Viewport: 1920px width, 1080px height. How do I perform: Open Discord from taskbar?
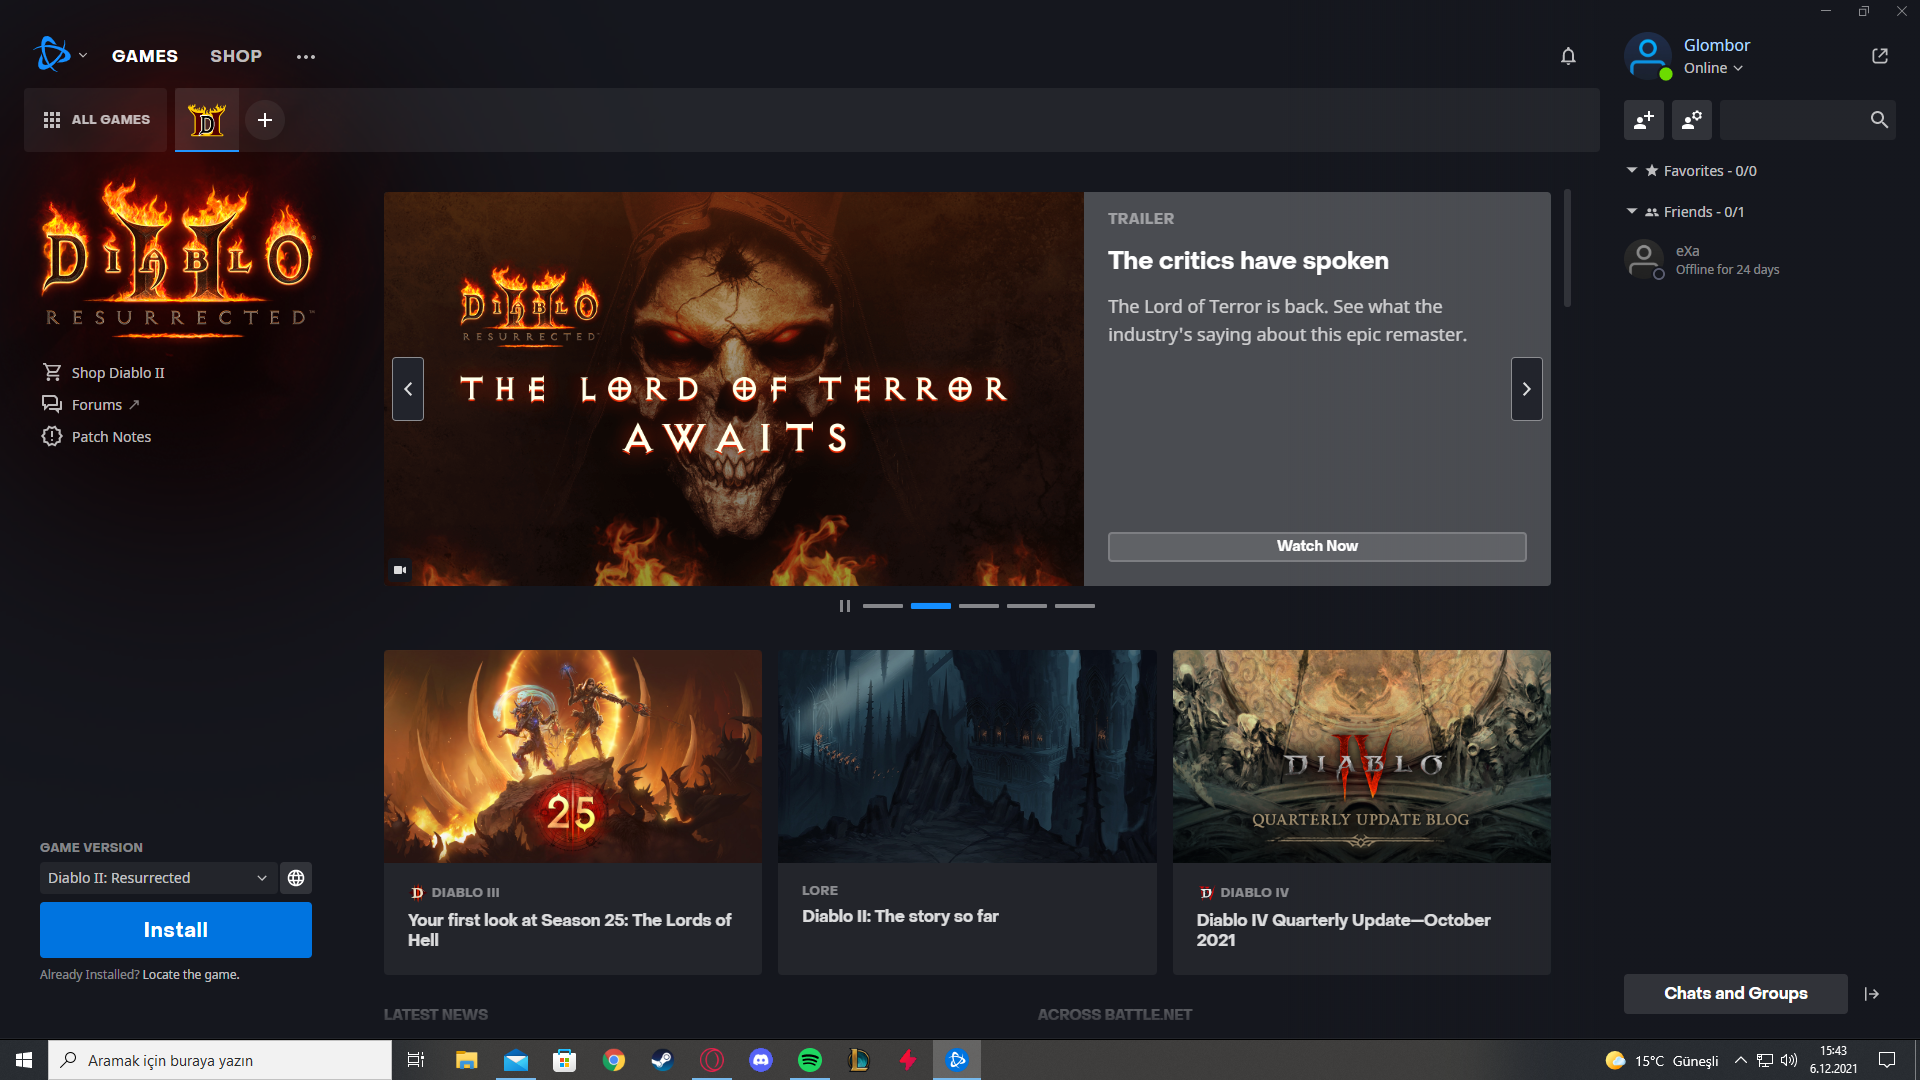[761, 1060]
